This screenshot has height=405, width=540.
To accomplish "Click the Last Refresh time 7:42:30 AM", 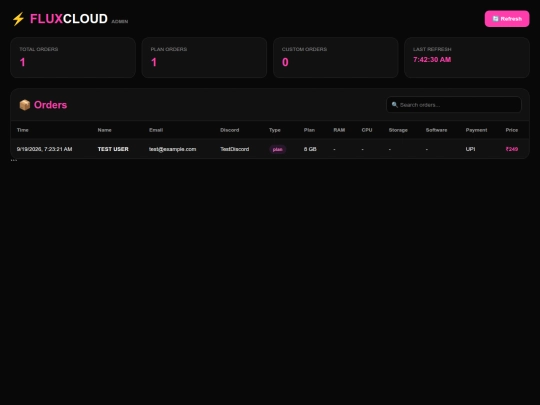I will [432, 60].
